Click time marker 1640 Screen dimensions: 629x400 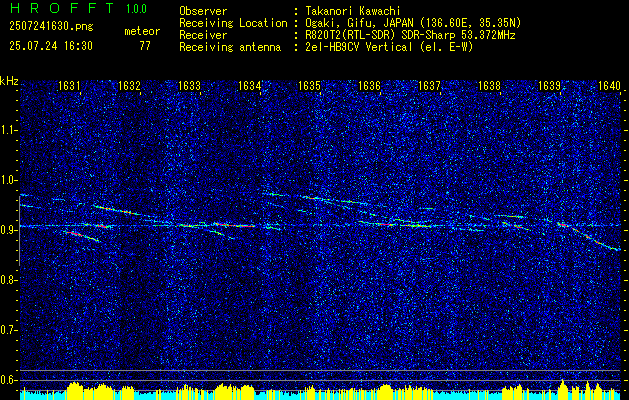coord(609,85)
